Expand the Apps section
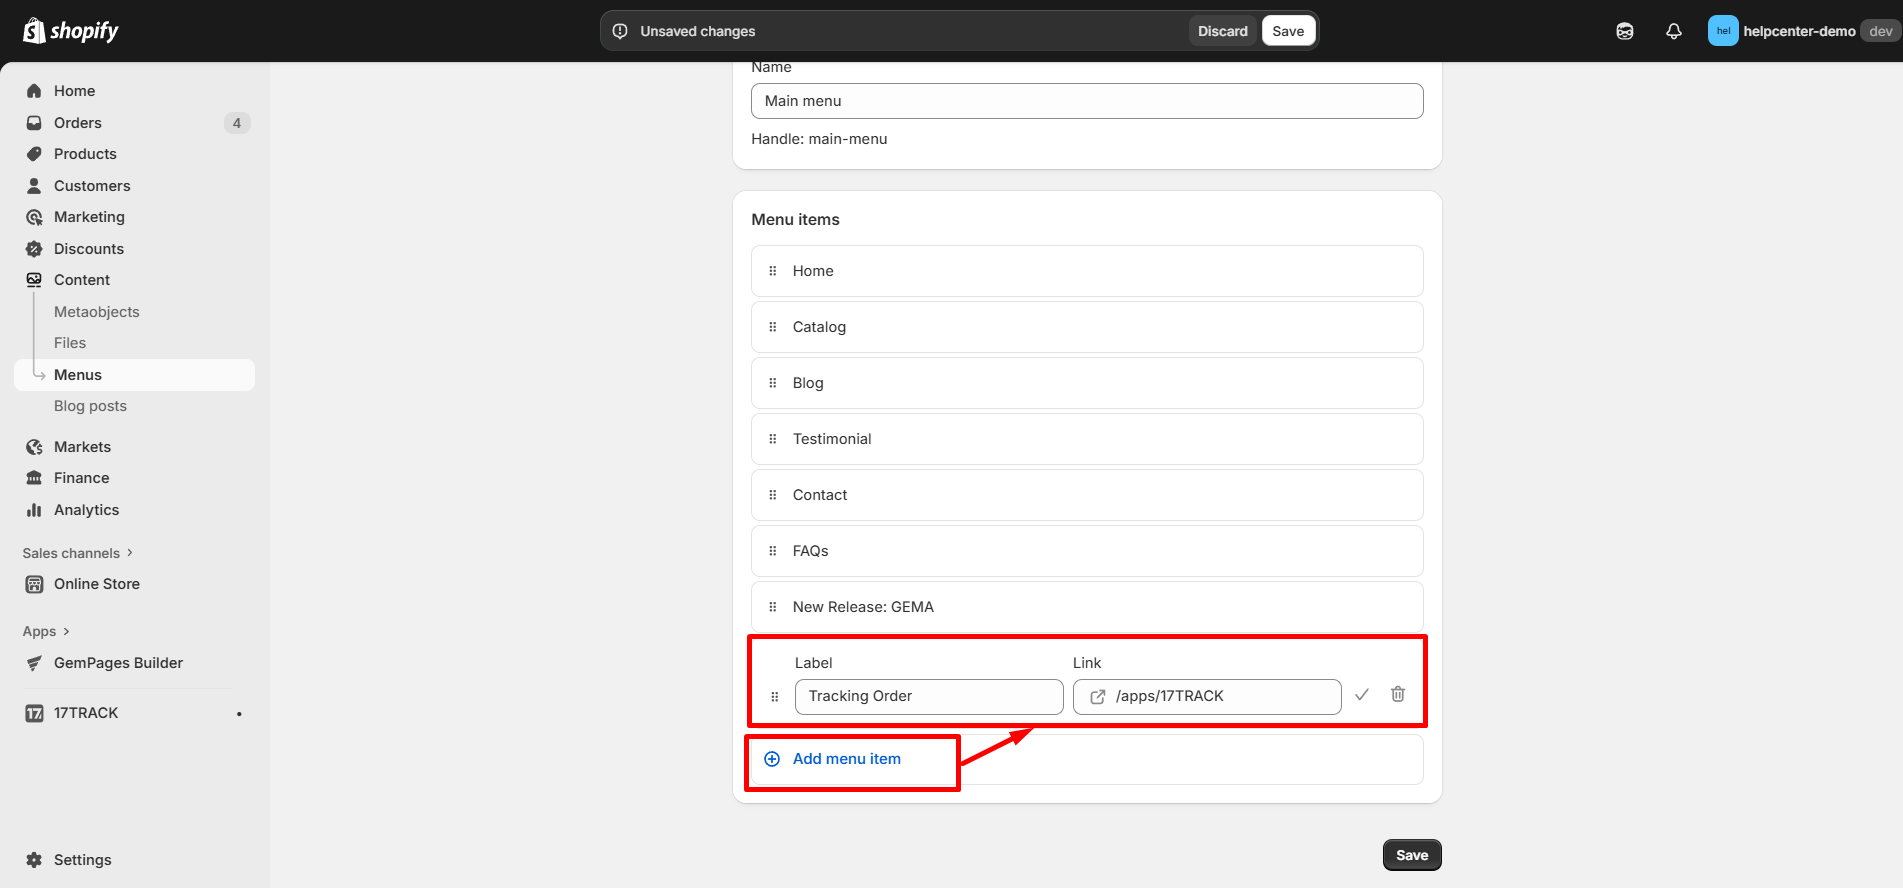The height and width of the screenshot is (888, 1903). (46, 631)
